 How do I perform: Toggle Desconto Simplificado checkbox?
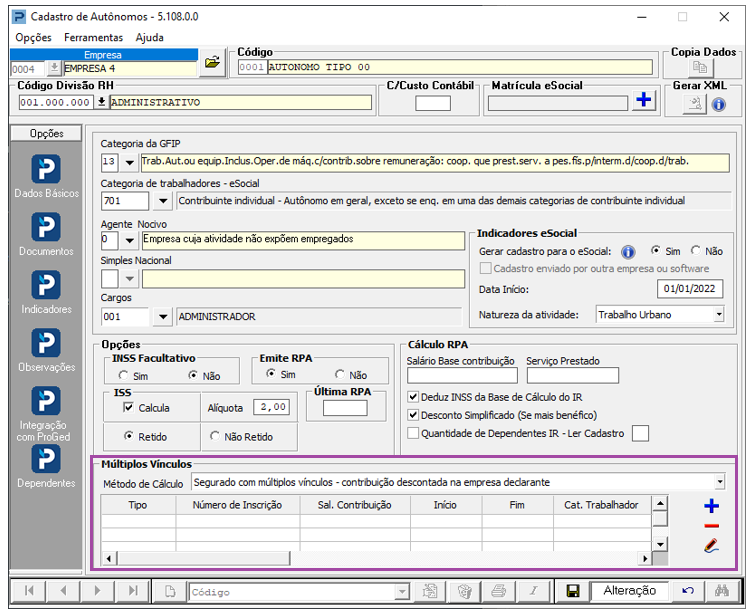[414, 415]
